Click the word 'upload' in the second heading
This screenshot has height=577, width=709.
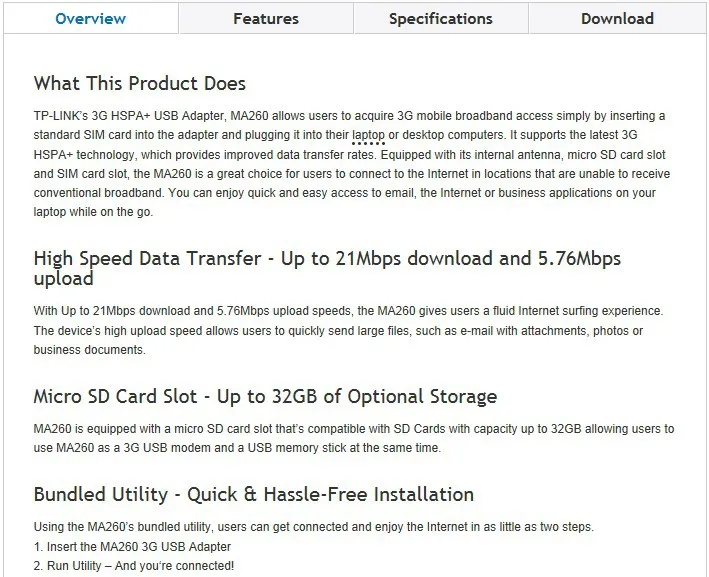(63, 279)
